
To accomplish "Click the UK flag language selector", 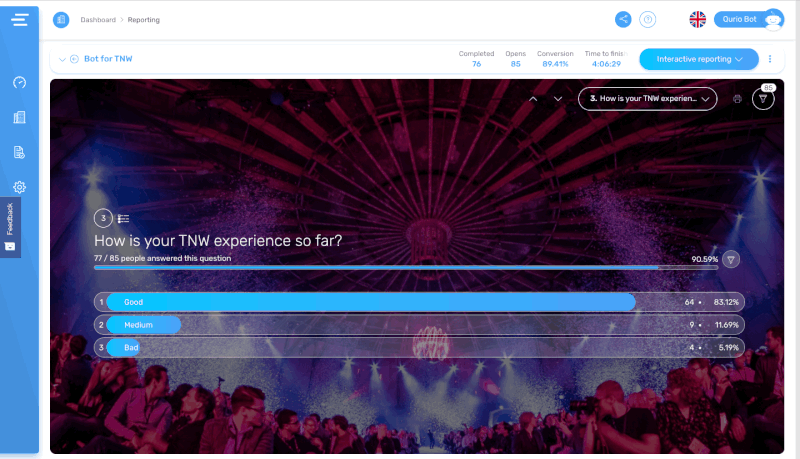I will [x=697, y=19].
